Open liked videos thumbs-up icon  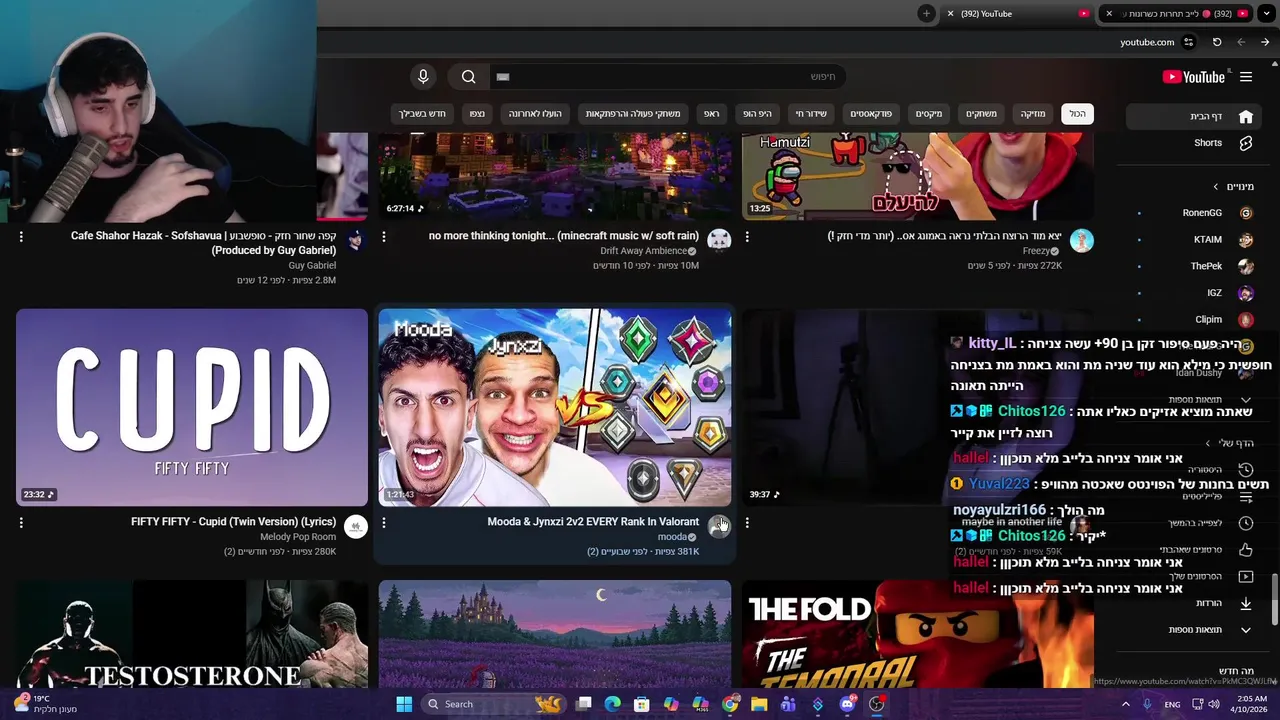[1246, 550]
